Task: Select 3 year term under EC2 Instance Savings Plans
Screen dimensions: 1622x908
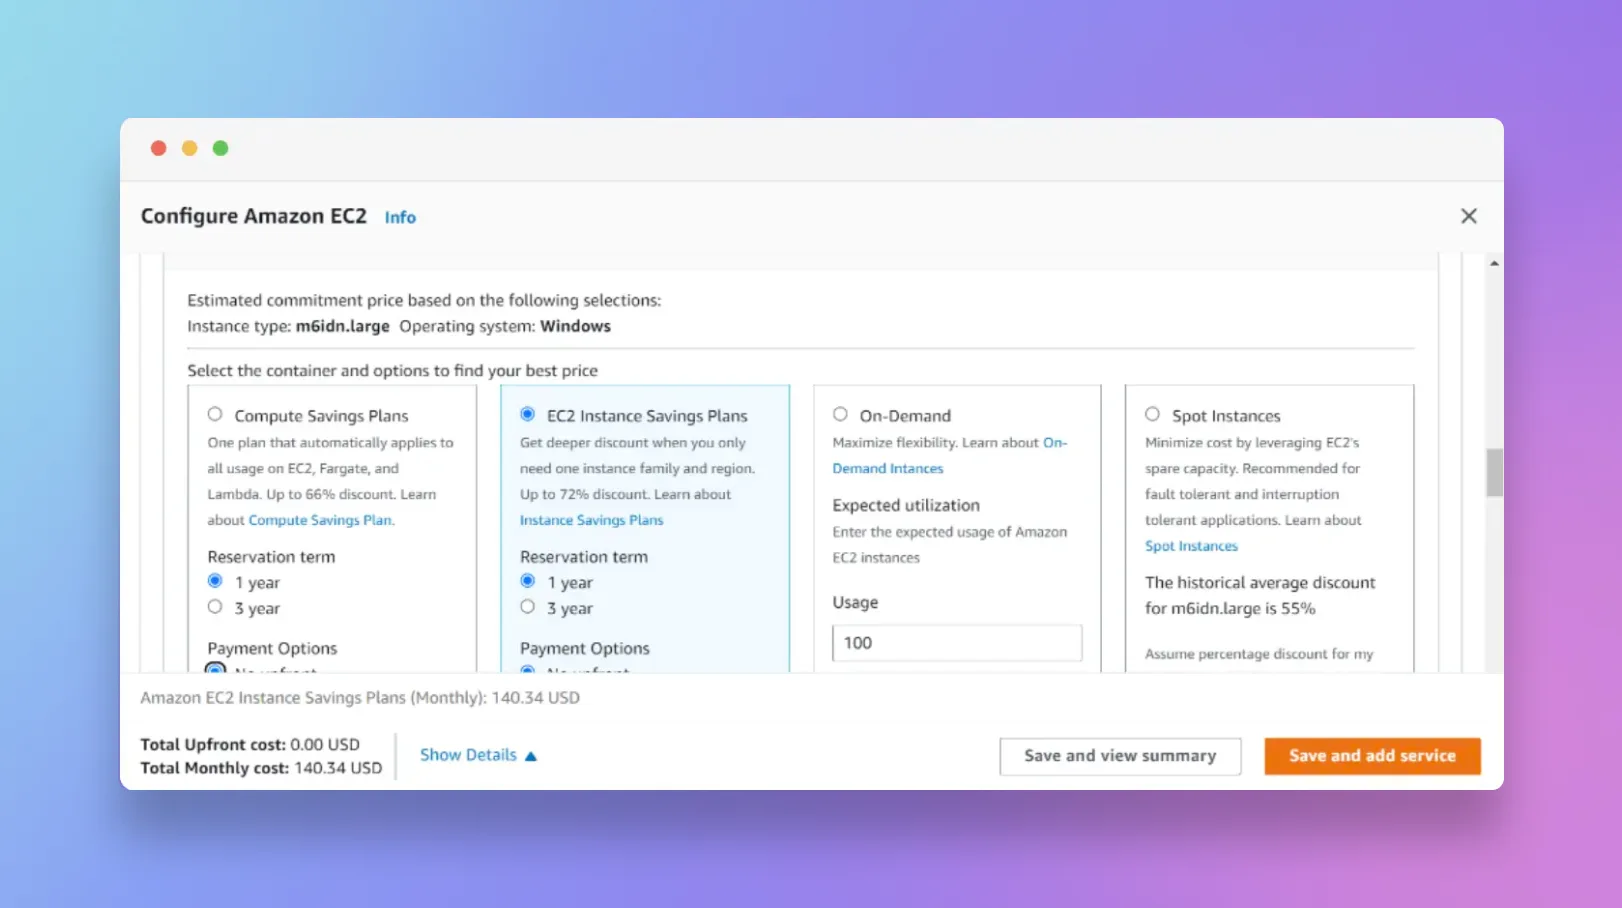Action: pos(528,607)
